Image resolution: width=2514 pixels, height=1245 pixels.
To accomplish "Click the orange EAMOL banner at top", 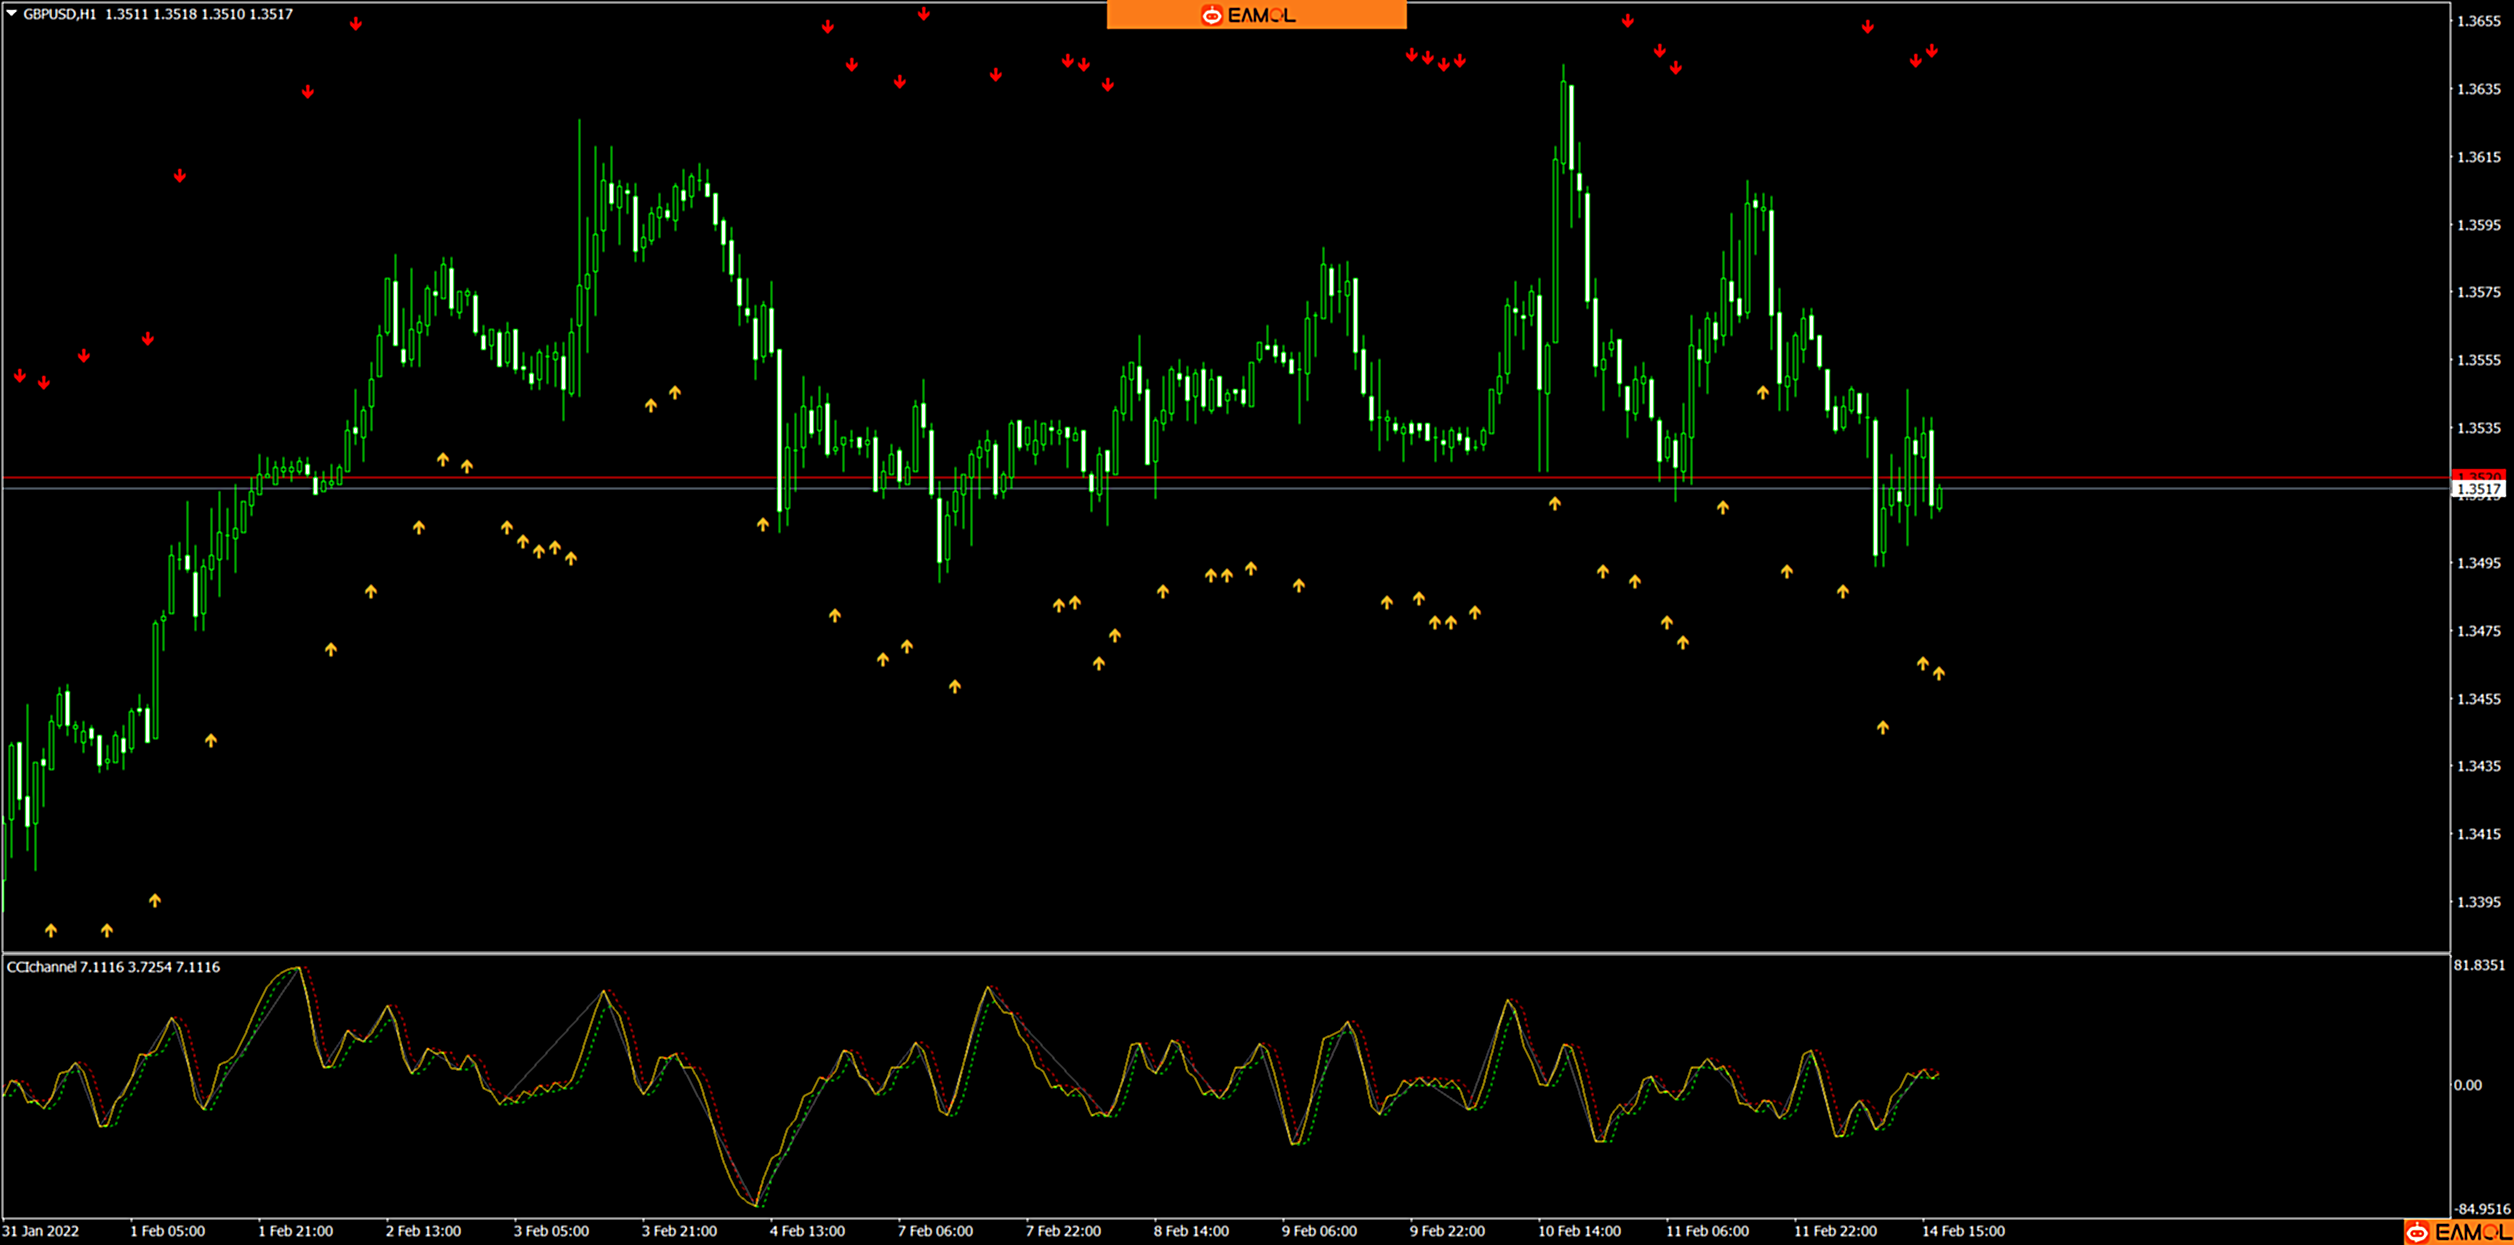I will click(1256, 15).
